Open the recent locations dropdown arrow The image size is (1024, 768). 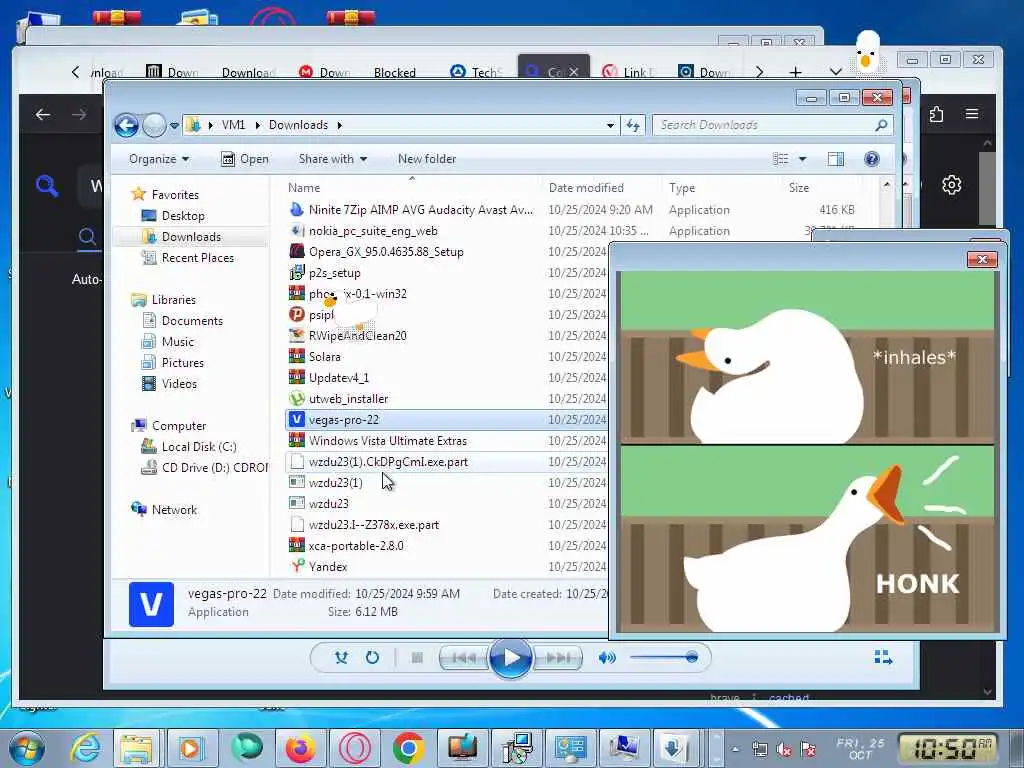(x=174, y=125)
